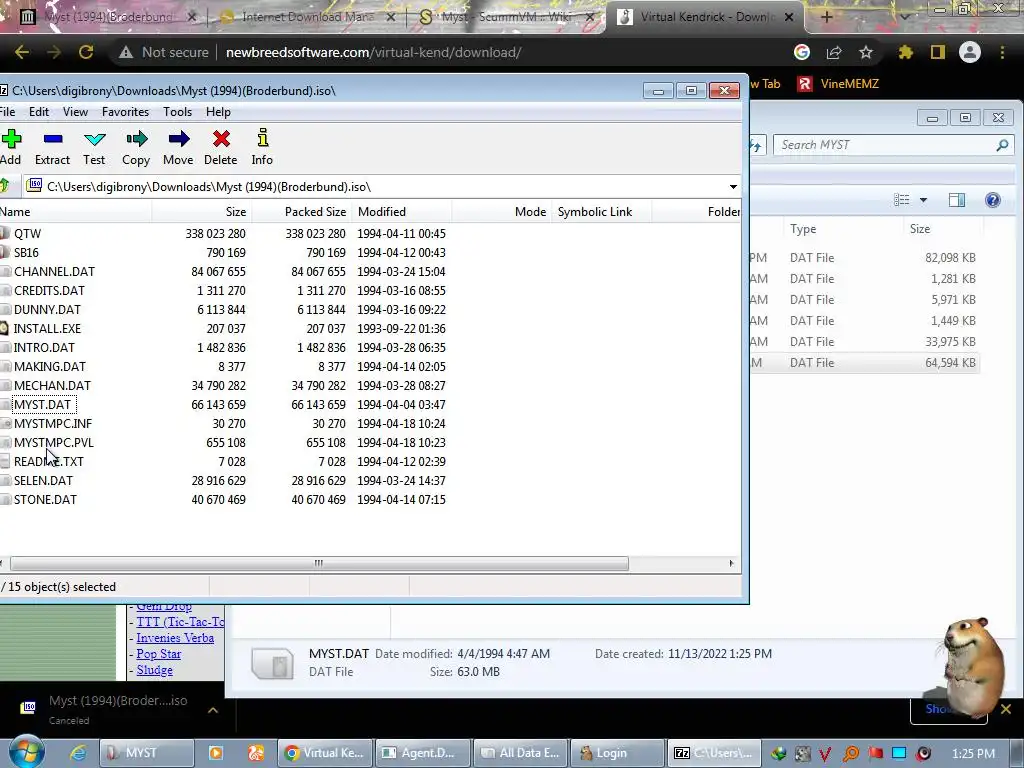
Task: Open Windows Media Player taskbar icon
Action: click(216, 753)
